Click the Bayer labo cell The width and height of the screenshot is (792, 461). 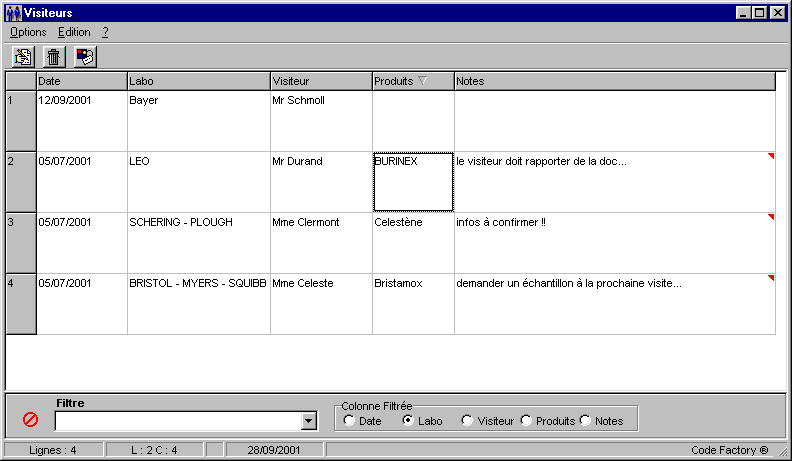[199, 121]
